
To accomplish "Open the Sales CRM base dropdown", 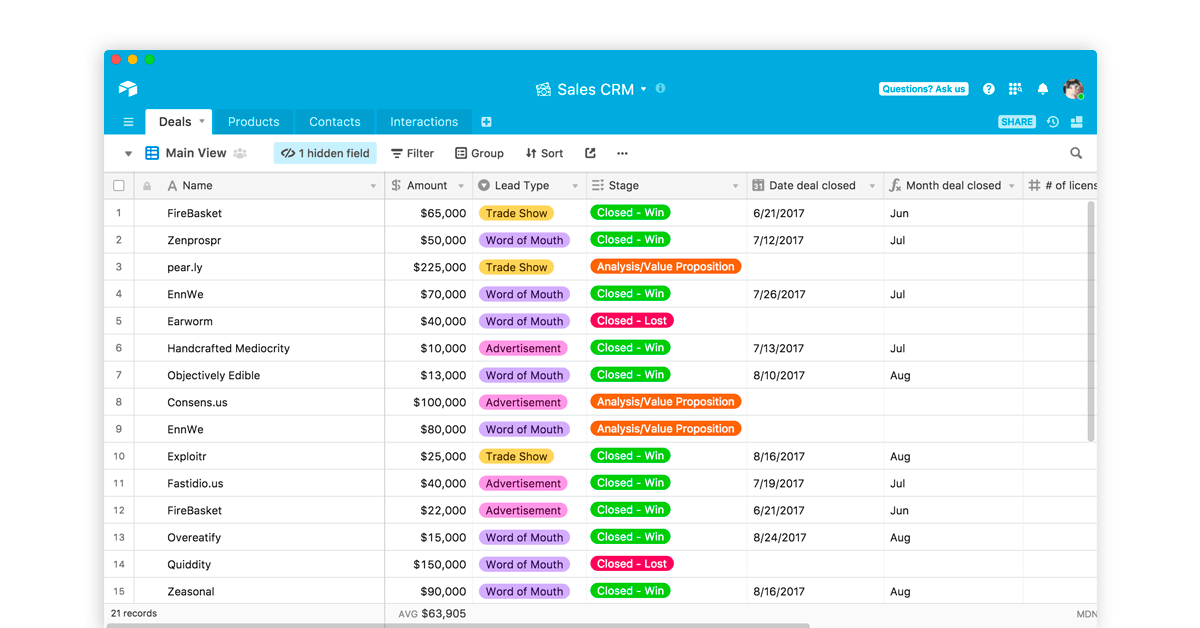I will (x=644, y=89).
